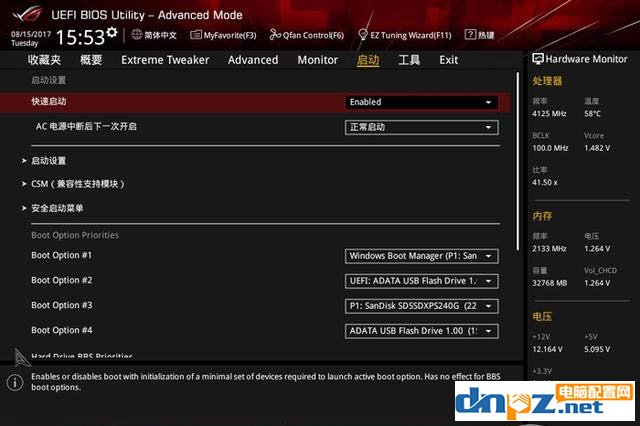Screen dimensions: 640x426
Task: Select the 快速启动 row label
Action: pyautogui.click(x=49, y=101)
